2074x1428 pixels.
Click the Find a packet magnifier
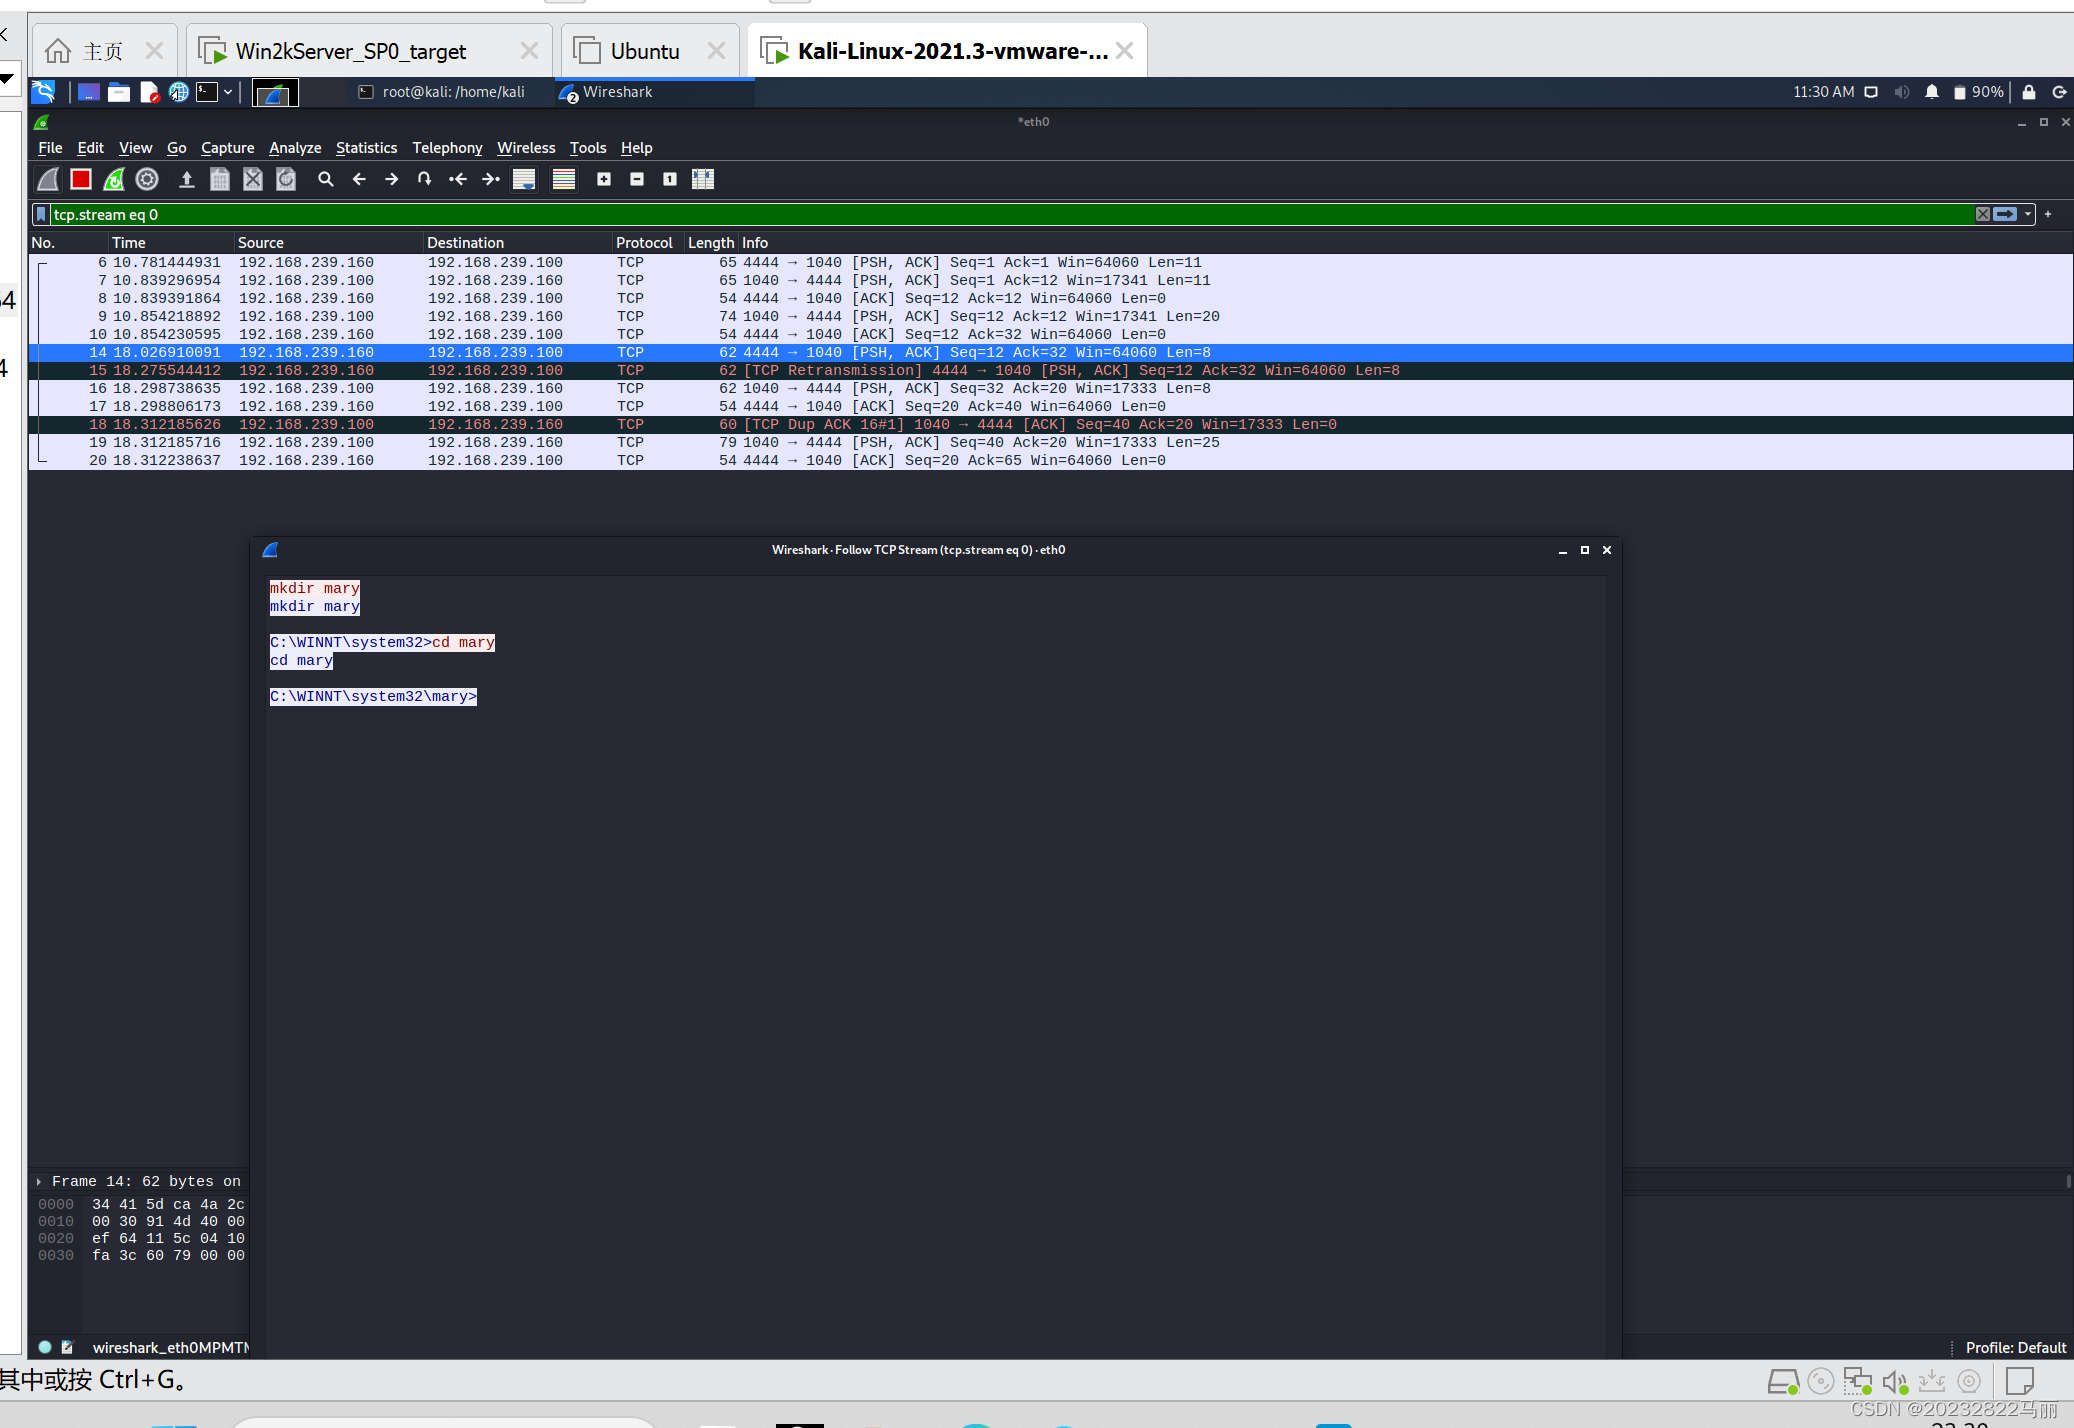pyautogui.click(x=326, y=179)
